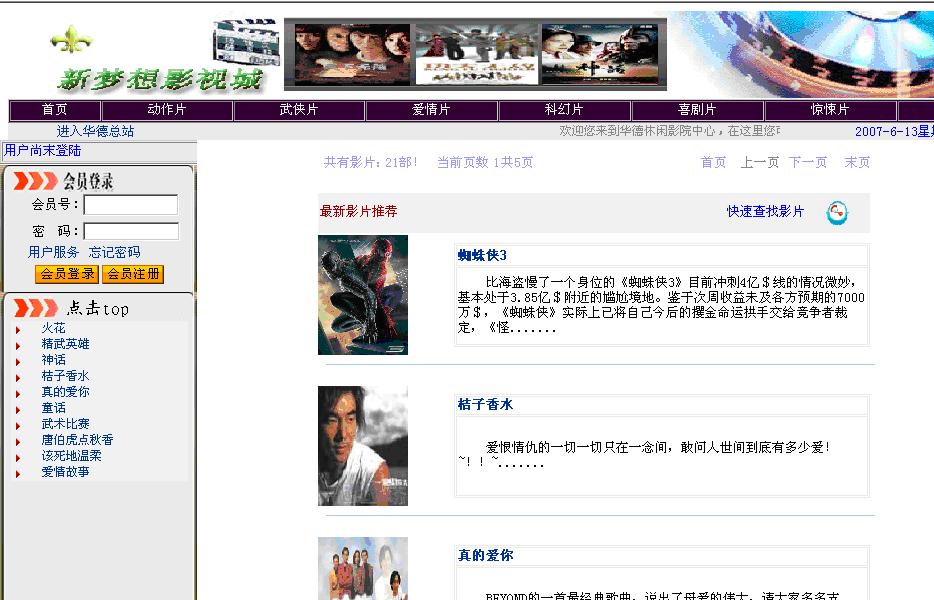Open 精武英雄 in the top list
Screen dimensions: 934x600
click(66, 344)
